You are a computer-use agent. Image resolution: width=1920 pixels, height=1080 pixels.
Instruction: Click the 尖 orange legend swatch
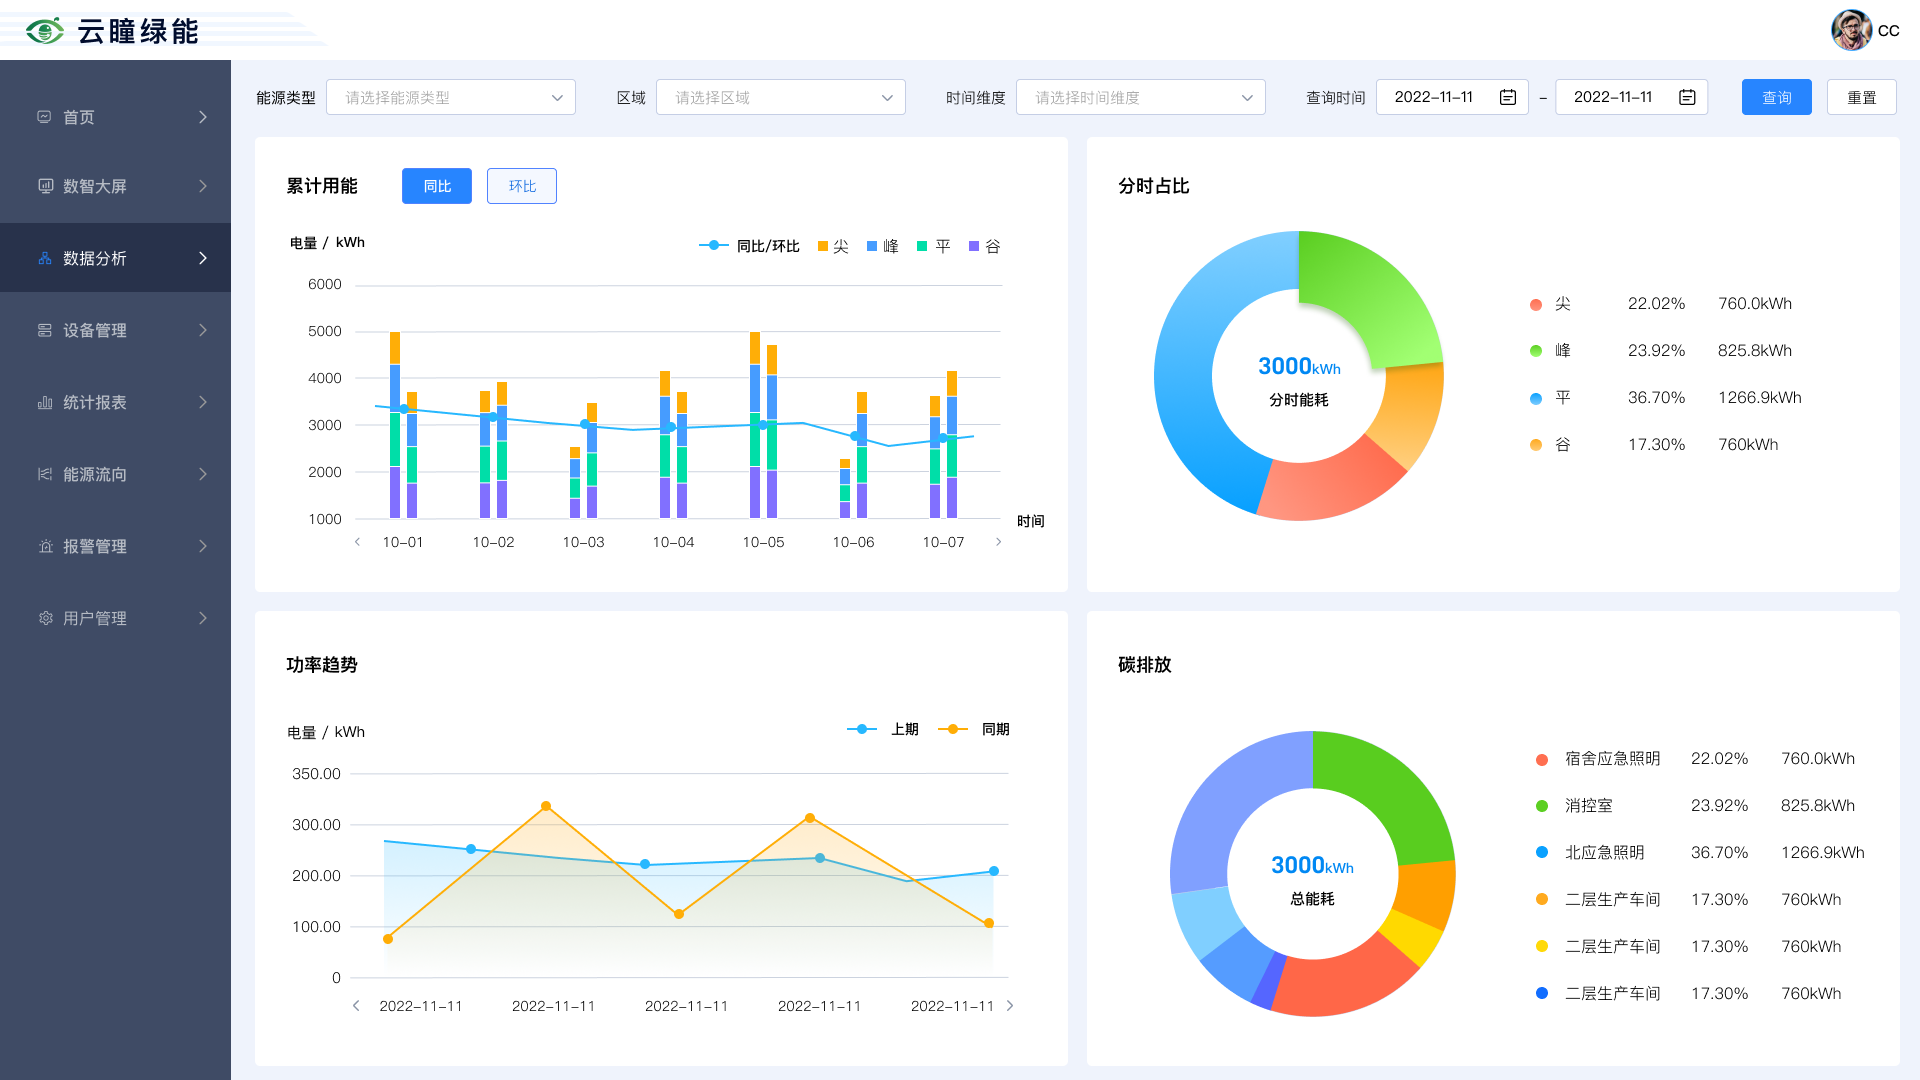[x=823, y=246]
